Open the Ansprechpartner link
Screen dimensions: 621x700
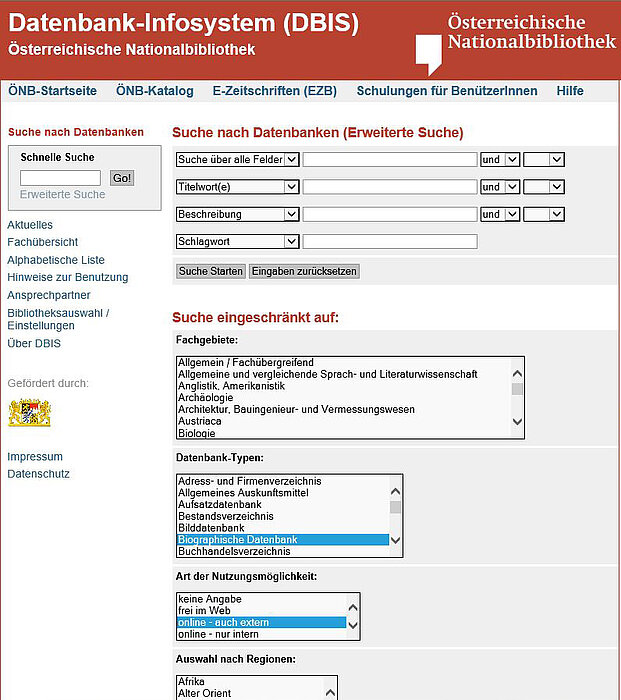tap(49, 295)
